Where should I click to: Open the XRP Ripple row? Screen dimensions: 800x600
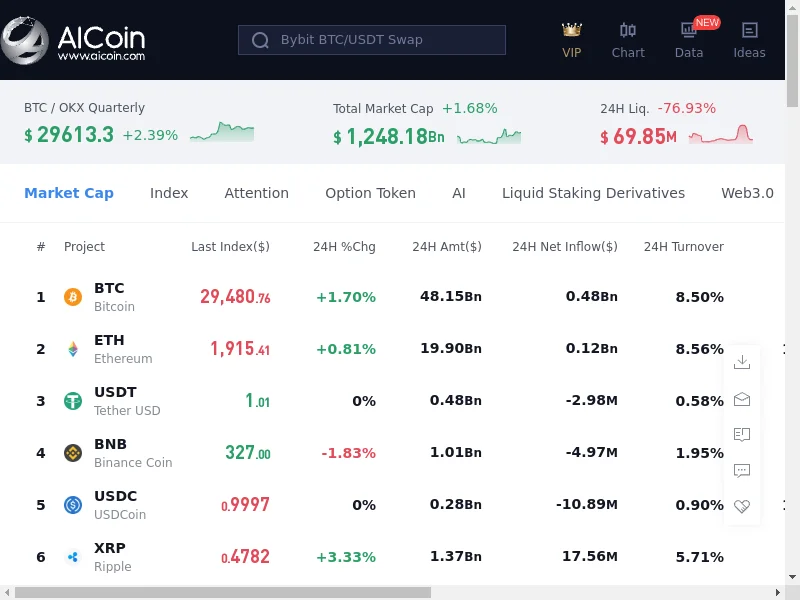coord(112,557)
